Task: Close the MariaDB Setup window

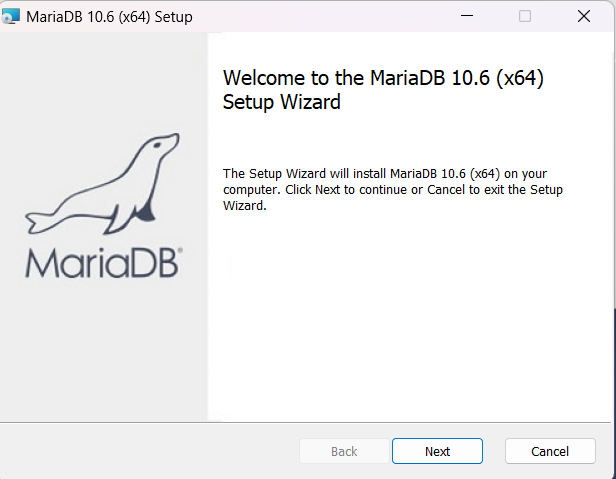Action: pos(584,16)
